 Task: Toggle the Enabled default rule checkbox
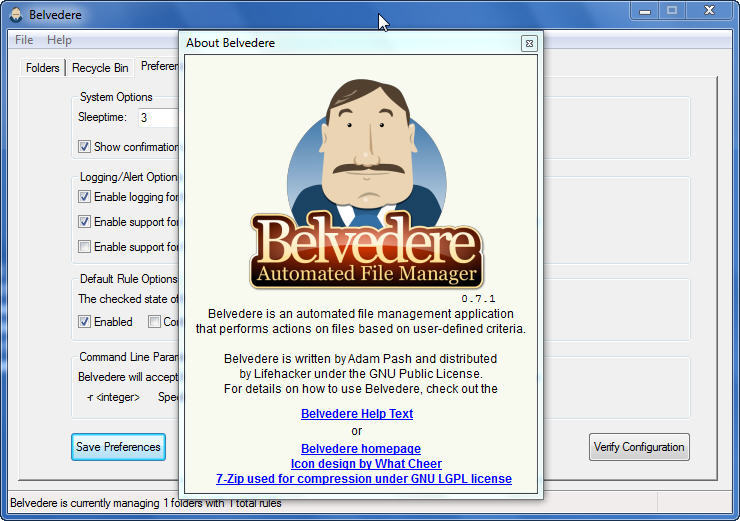tap(84, 322)
